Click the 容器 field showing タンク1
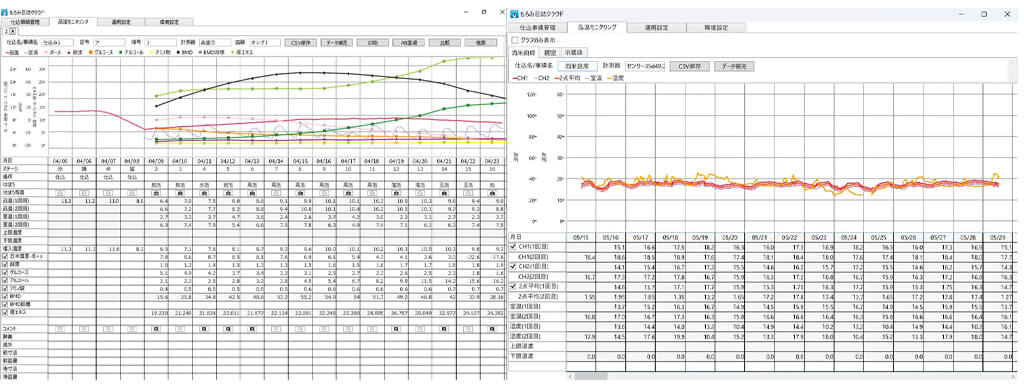 point(263,42)
